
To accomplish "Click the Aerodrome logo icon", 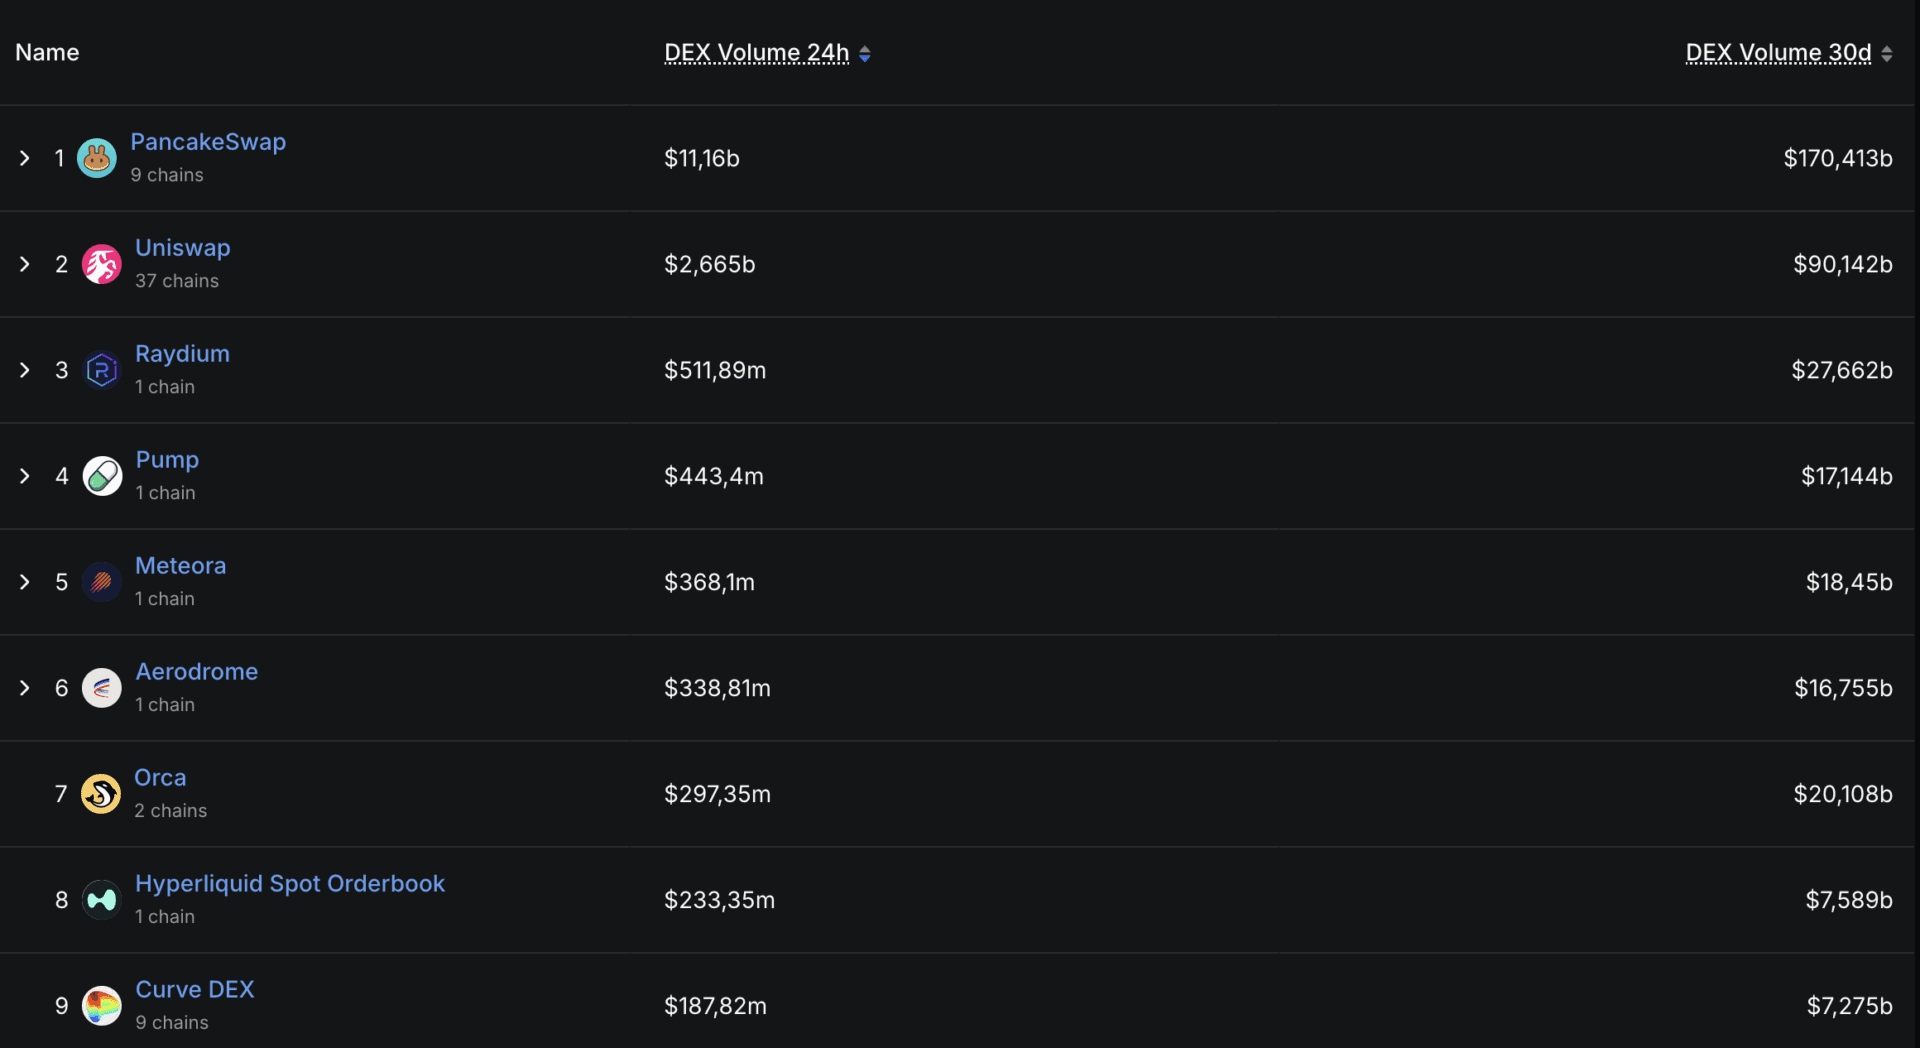I will coord(102,688).
